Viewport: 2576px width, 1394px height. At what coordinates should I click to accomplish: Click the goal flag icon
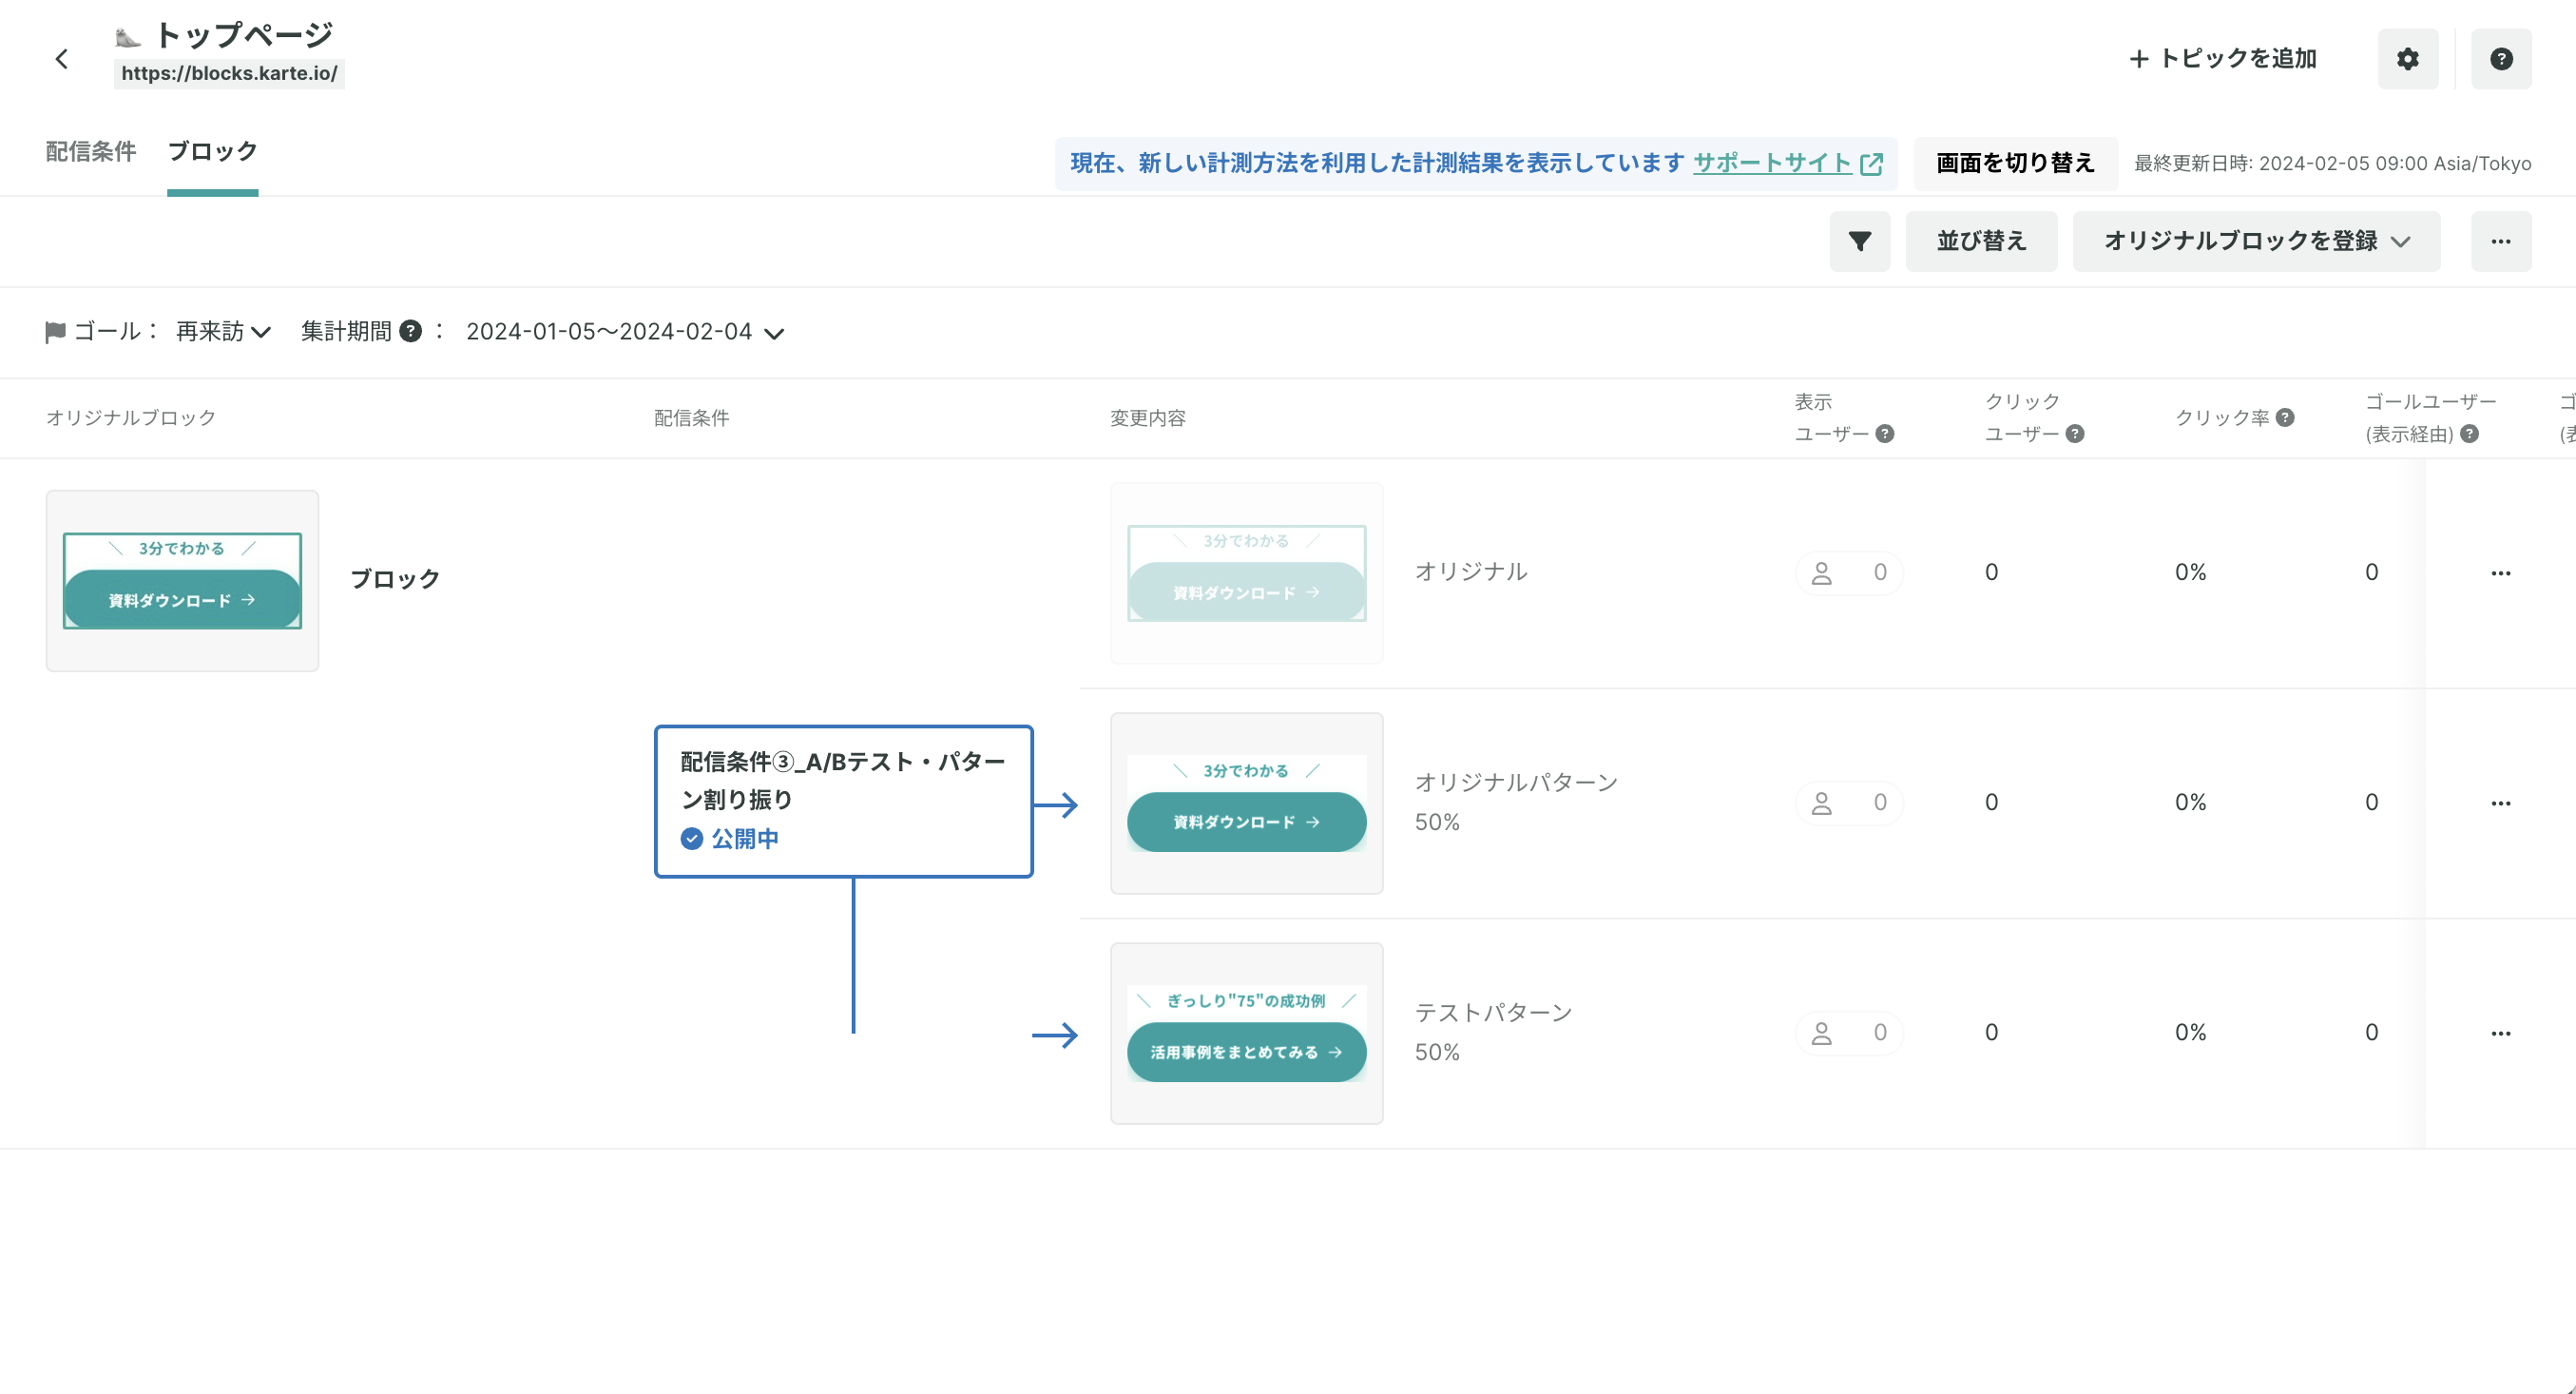tap(55, 332)
